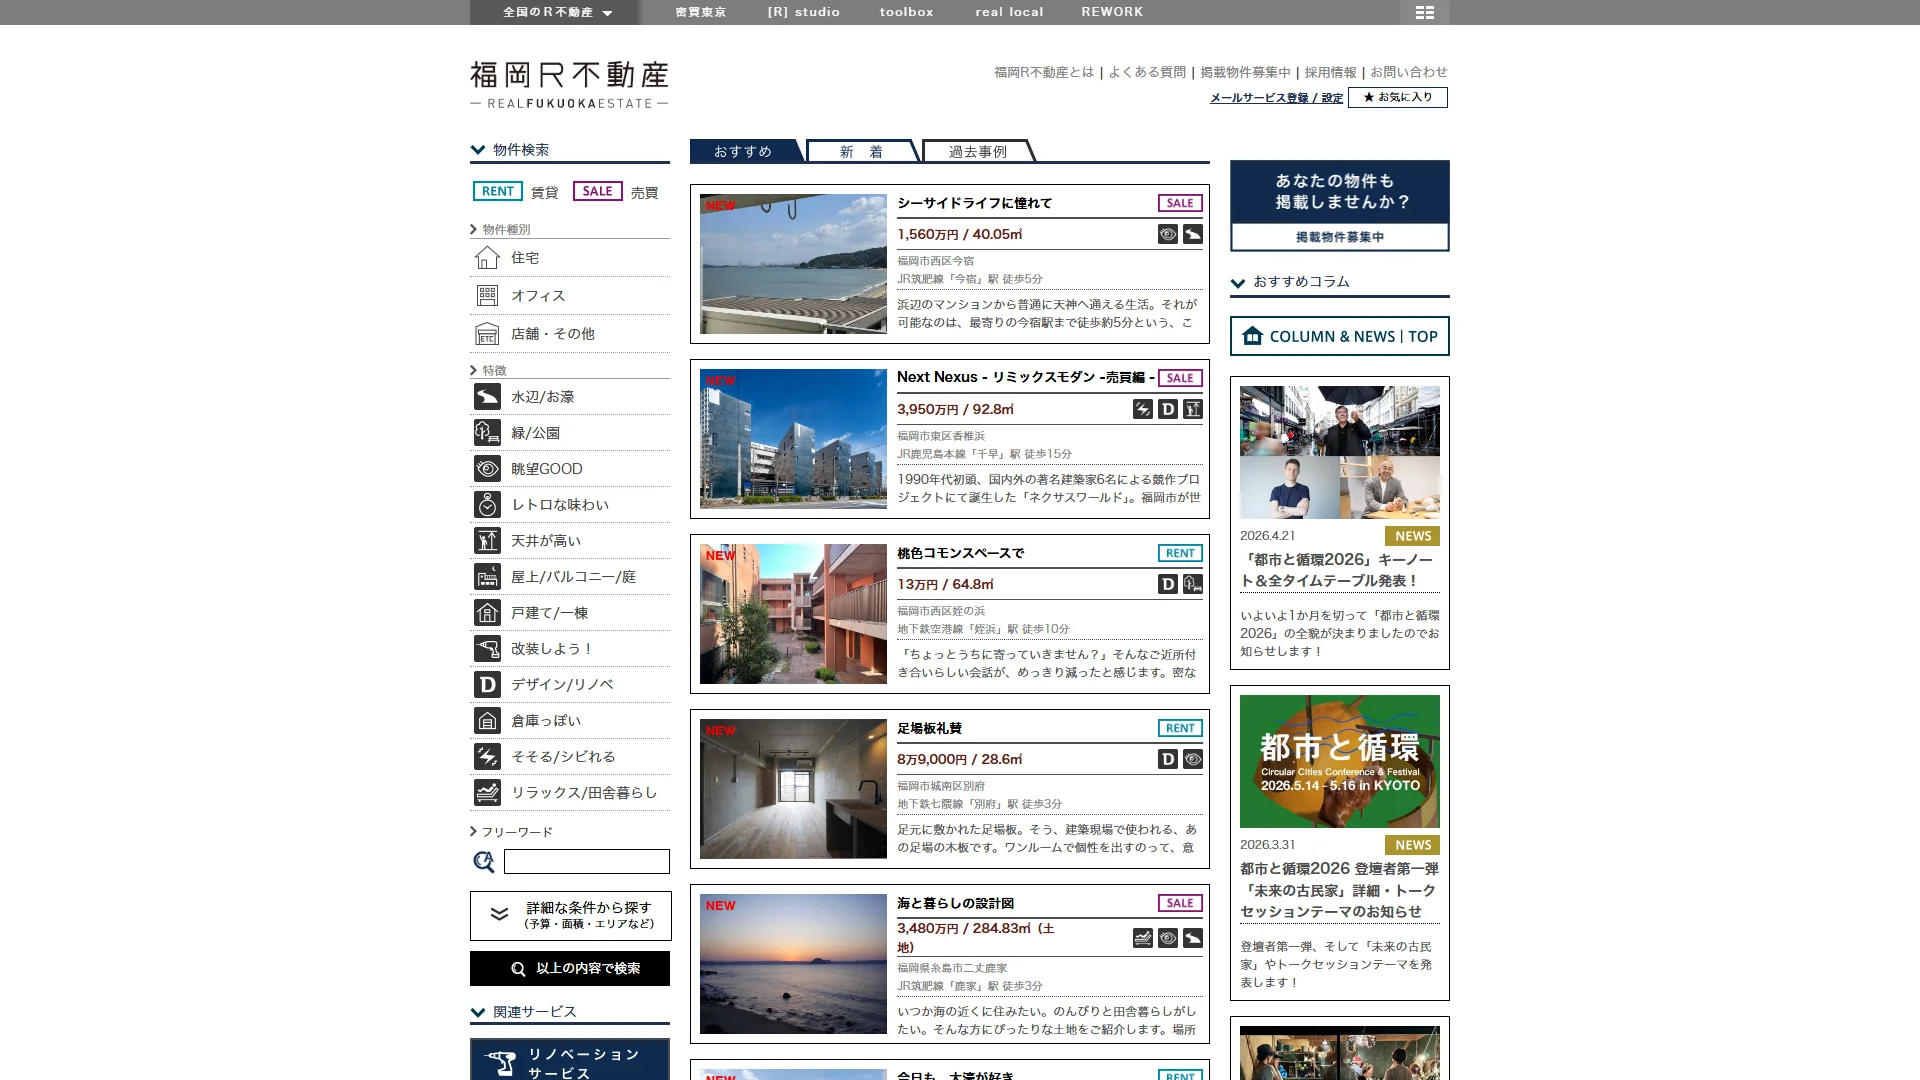Screen dimensions: 1920x1080
Task: Choose the レトロな味わい retro icon
Action: tap(487, 505)
